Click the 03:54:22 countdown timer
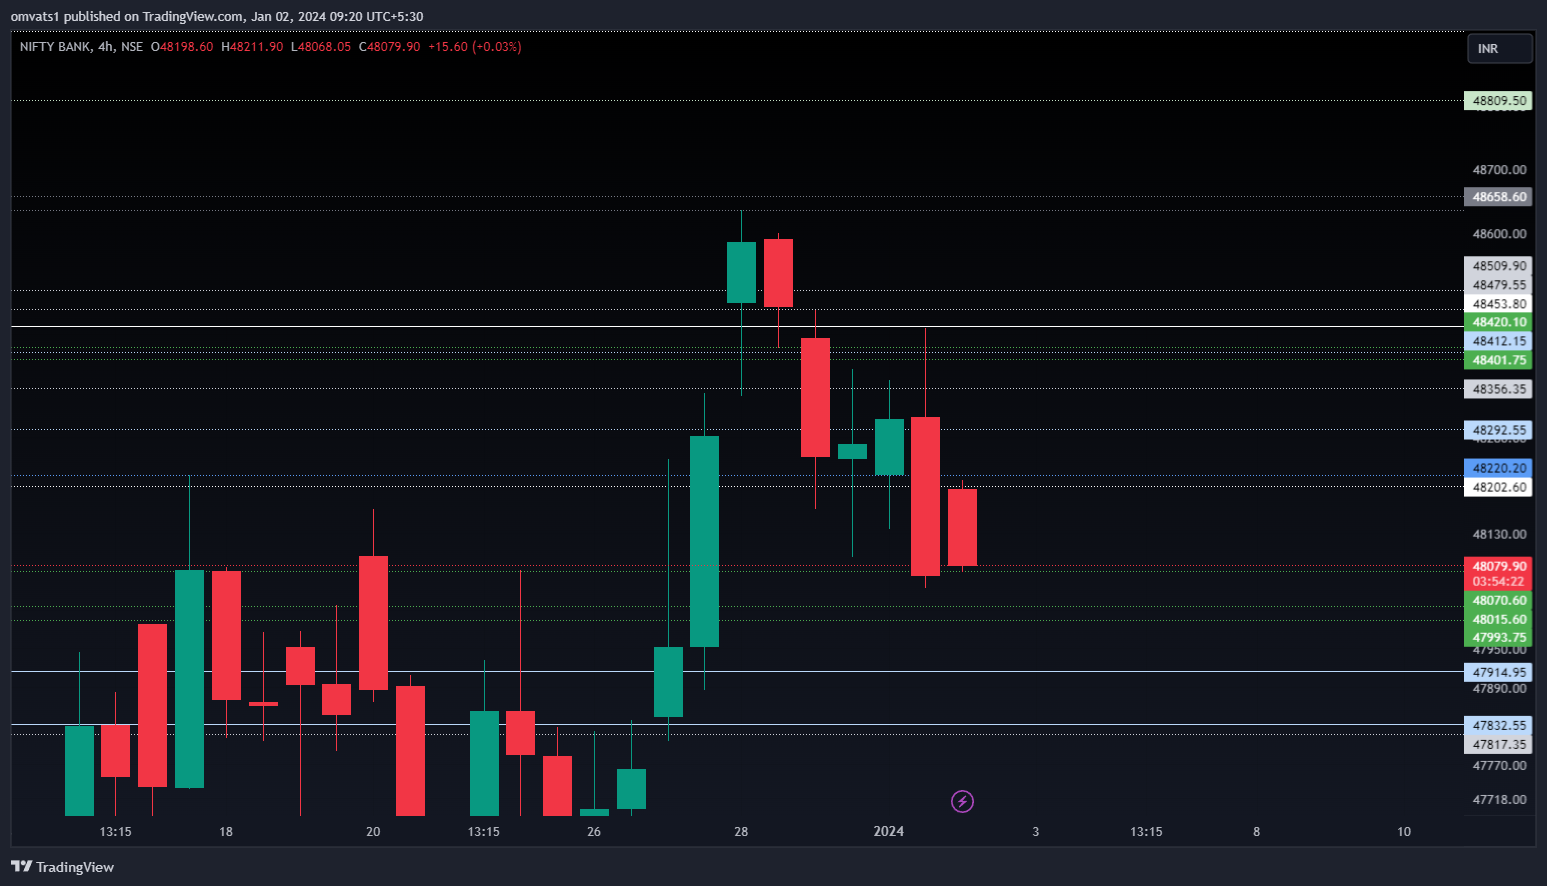1547x886 pixels. (x=1498, y=582)
